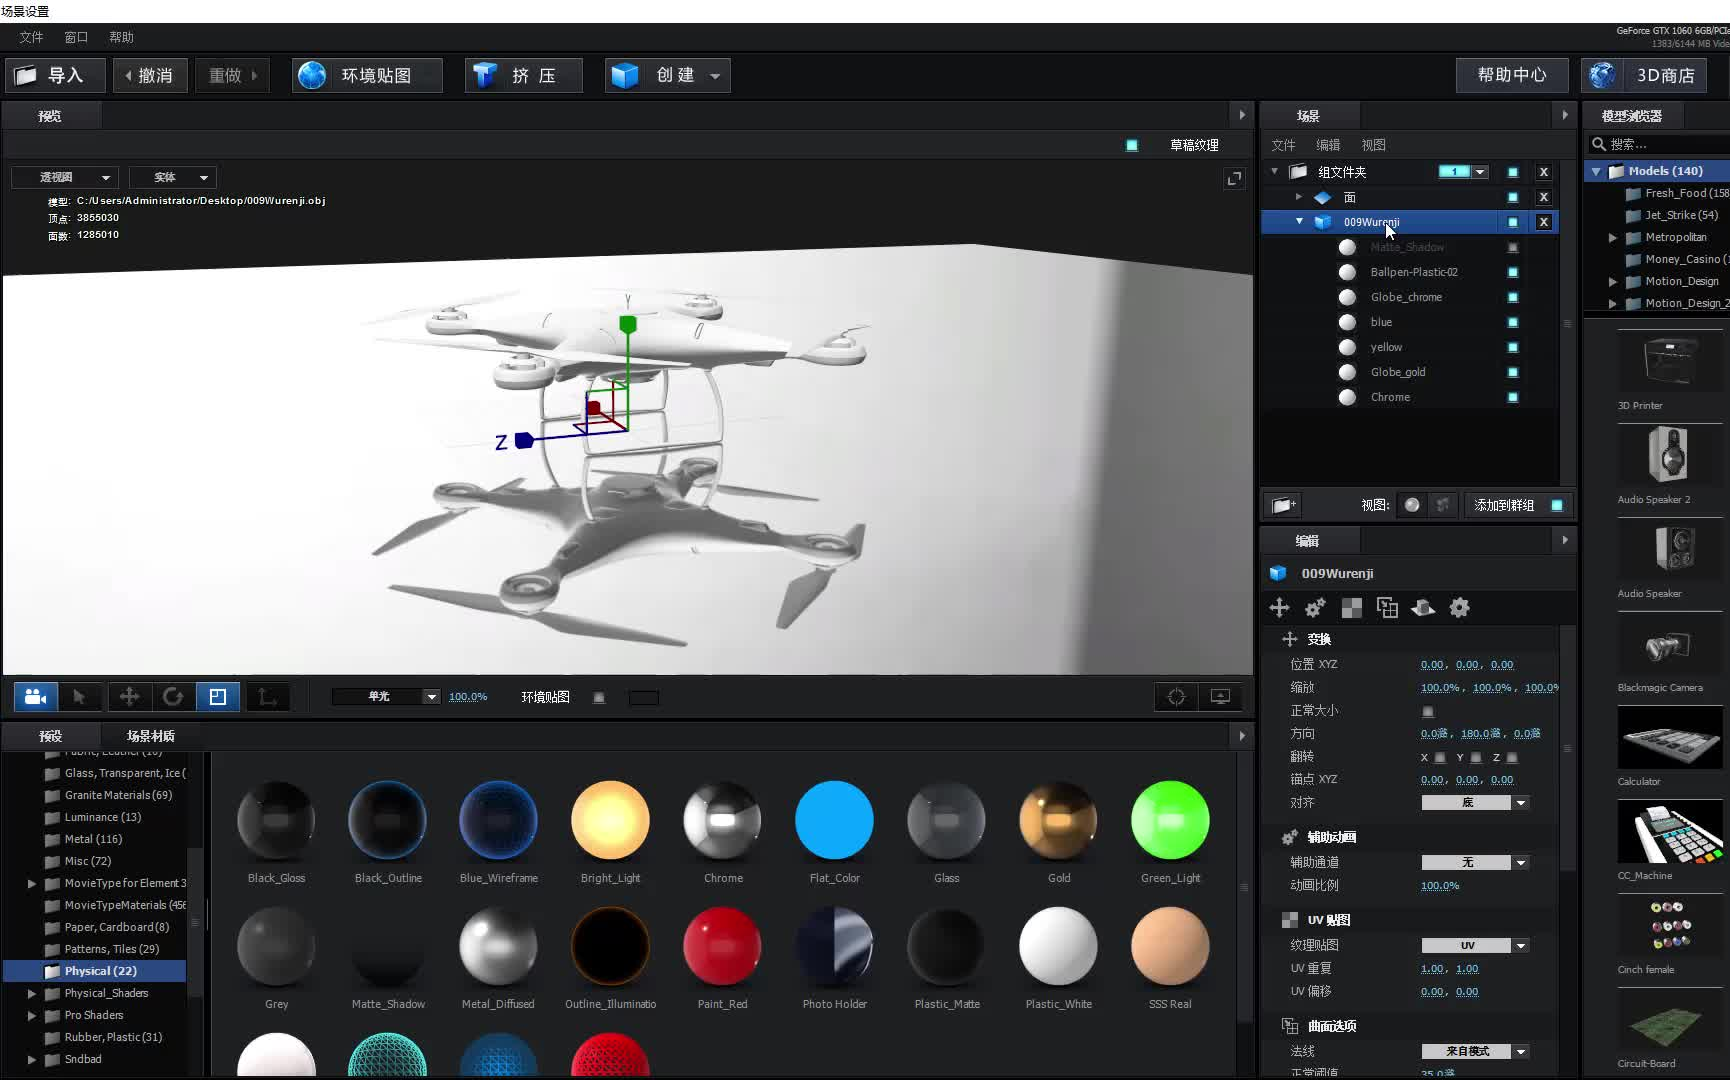Toggle visibility of the Chrome material item

[1513, 397]
